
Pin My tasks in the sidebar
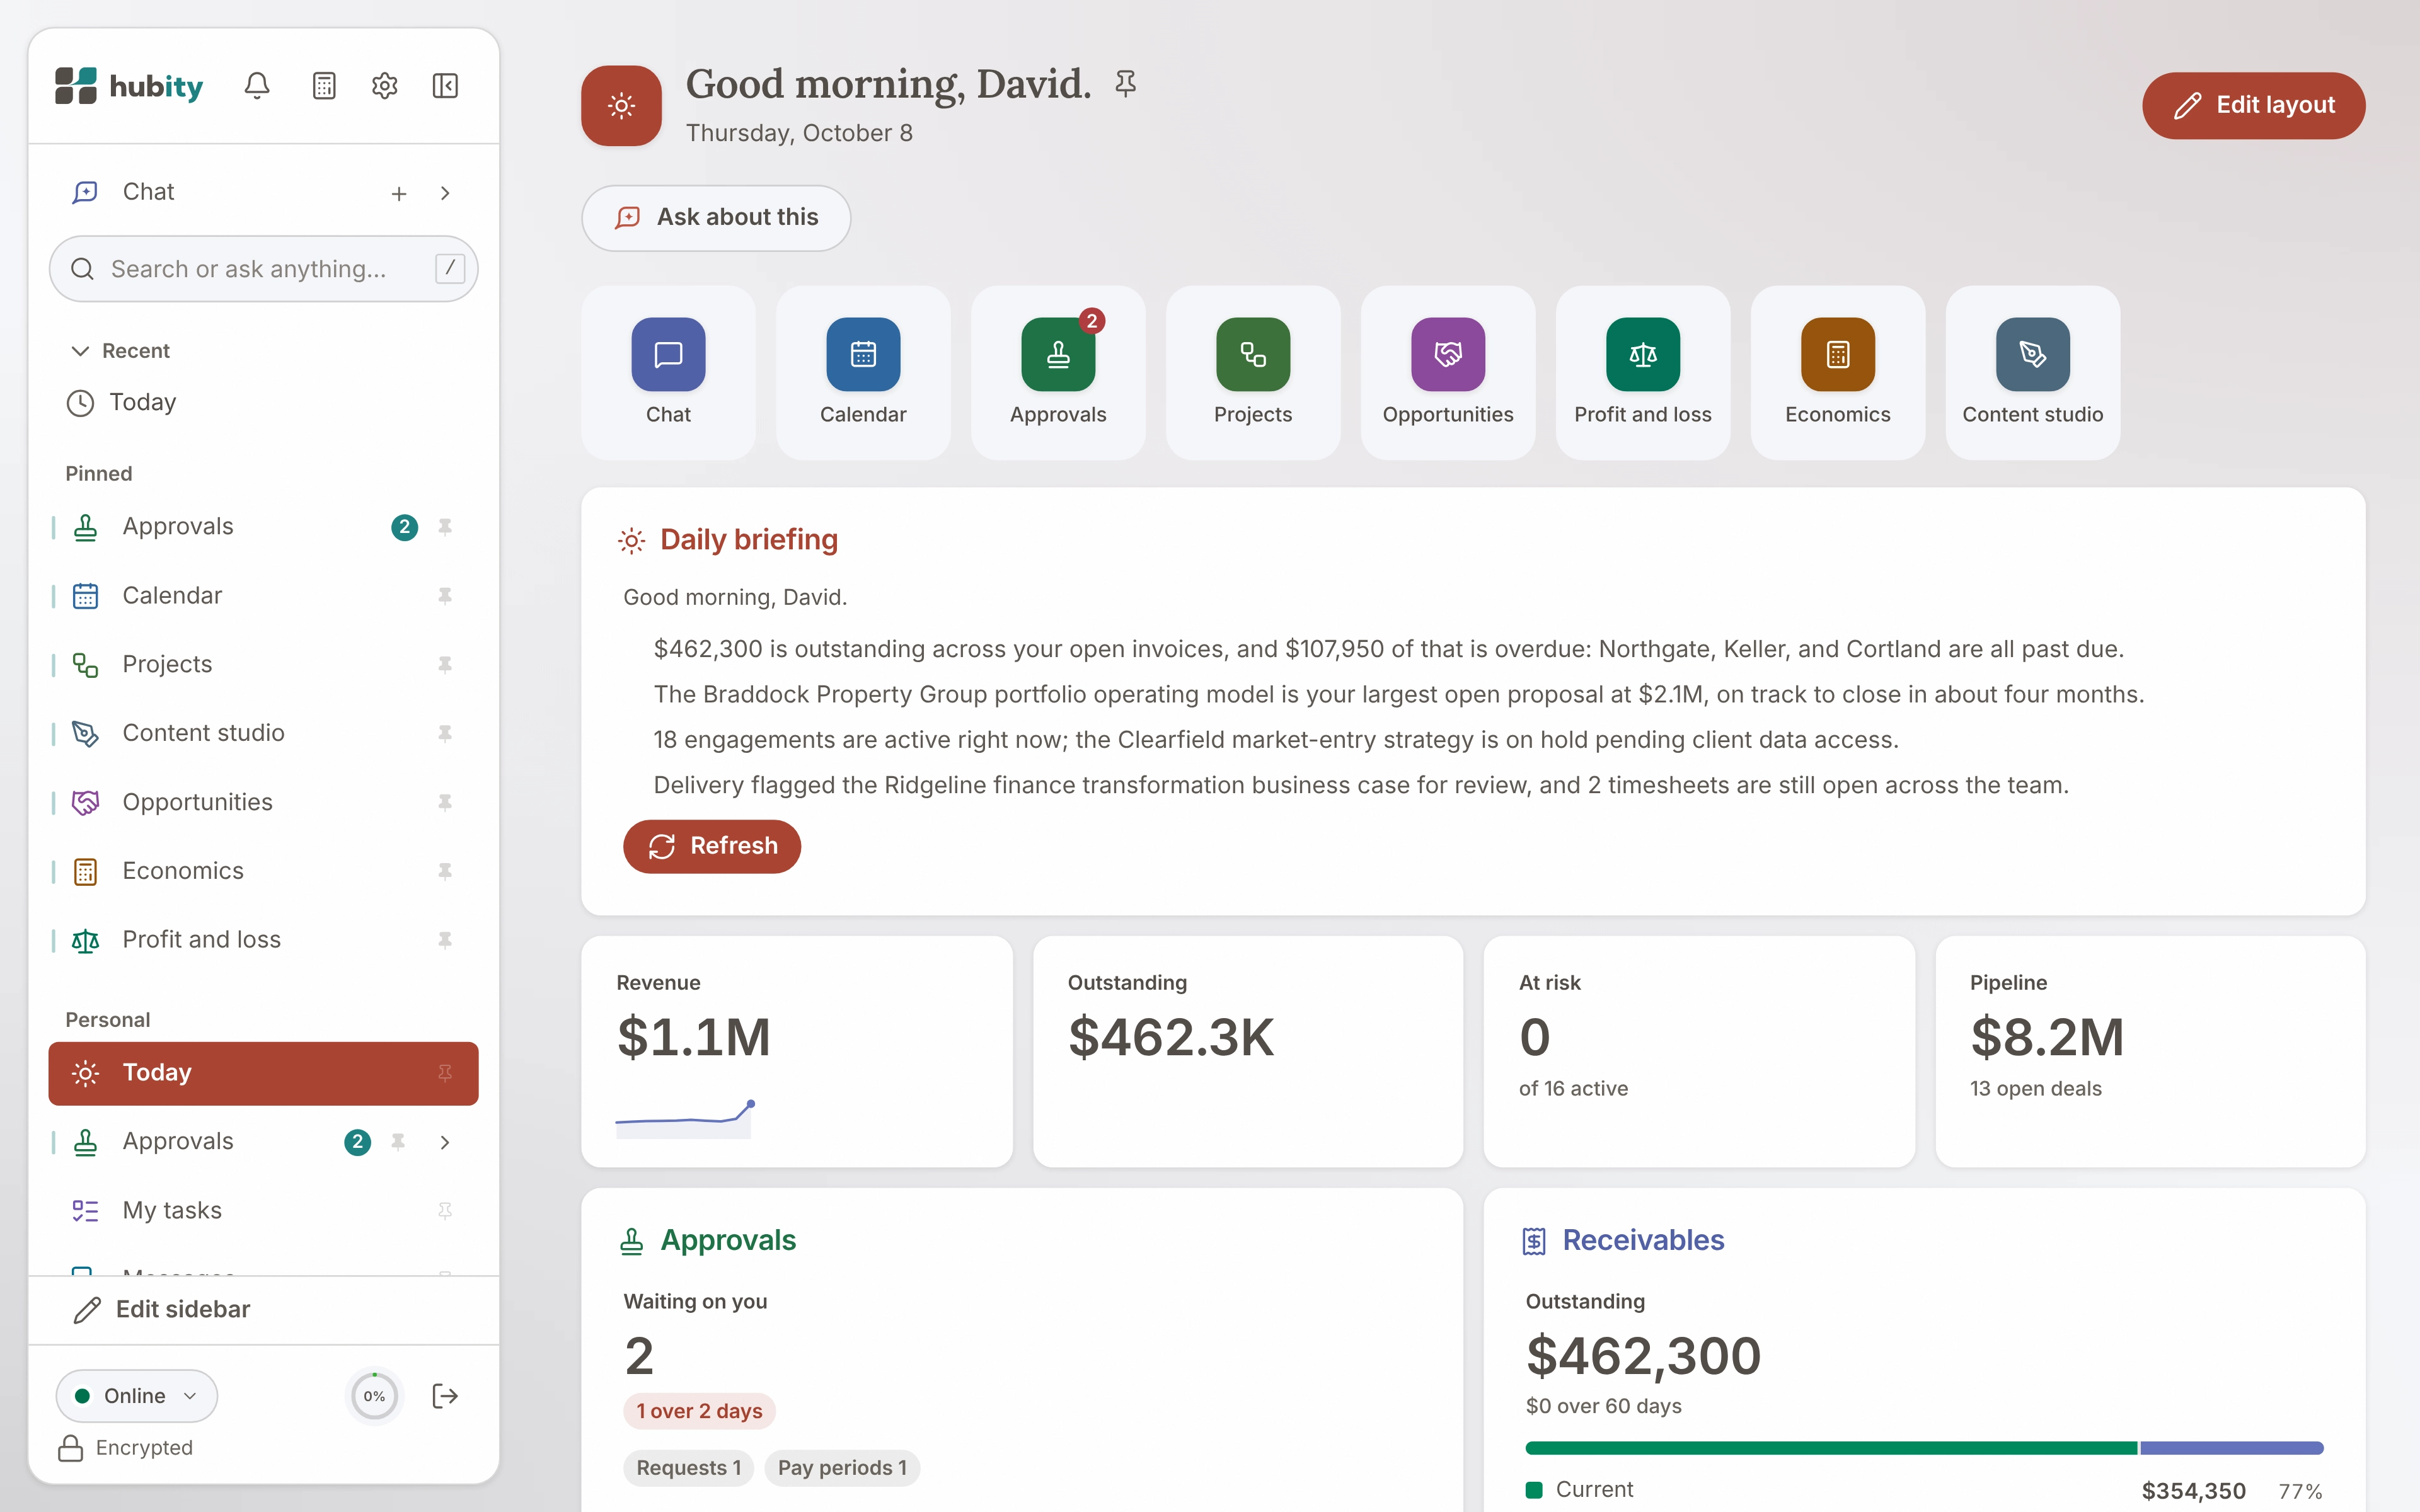pos(445,1211)
